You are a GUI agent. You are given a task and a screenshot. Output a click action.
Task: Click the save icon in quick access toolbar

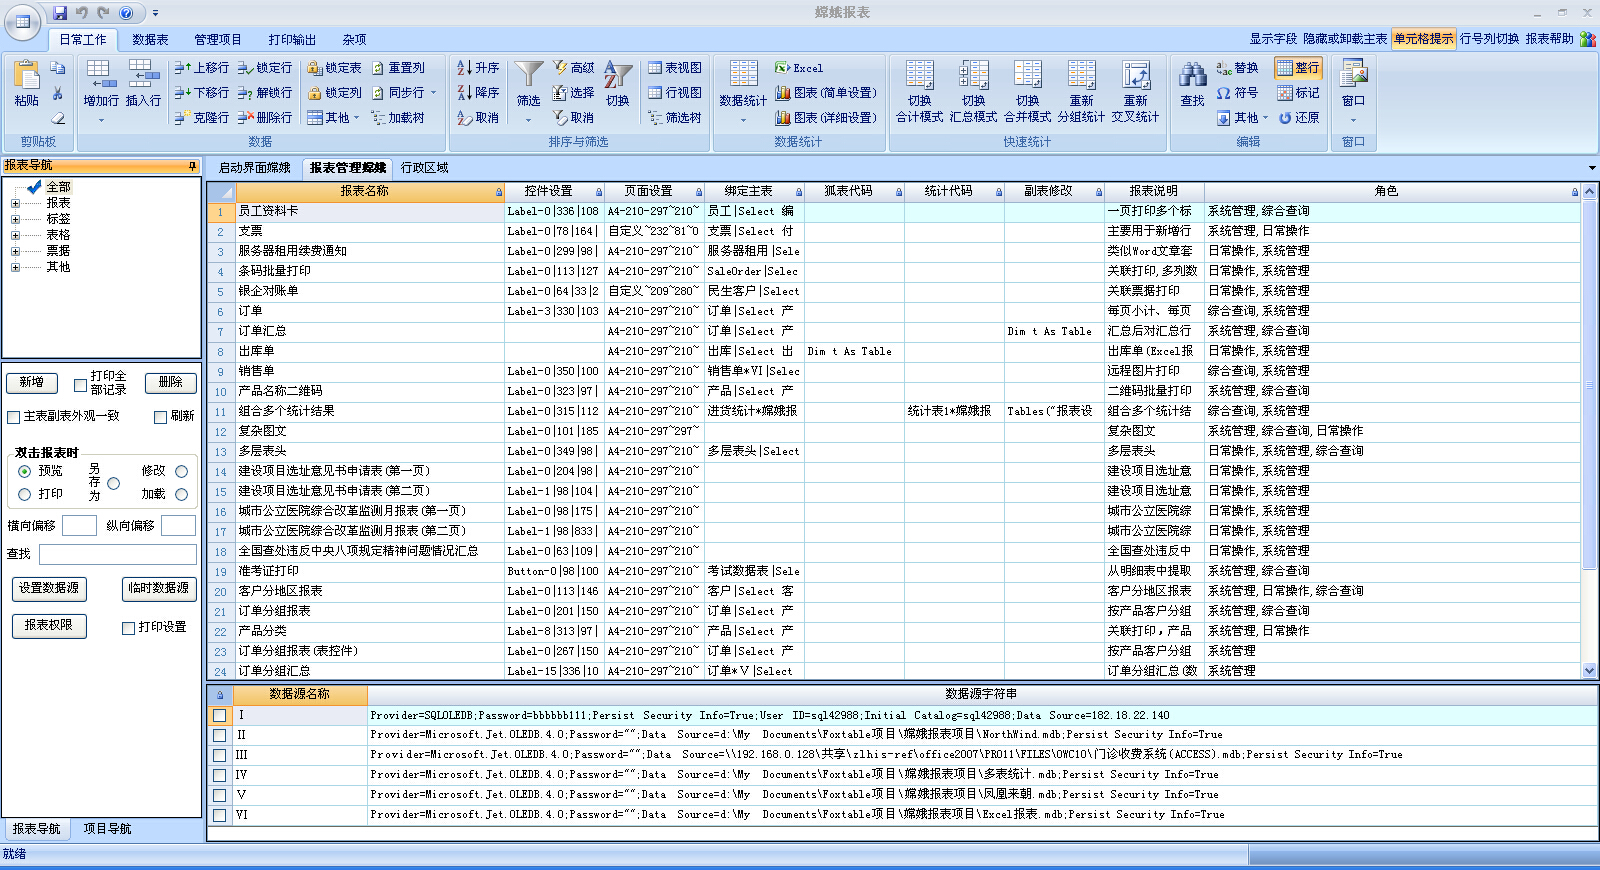pos(60,13)
